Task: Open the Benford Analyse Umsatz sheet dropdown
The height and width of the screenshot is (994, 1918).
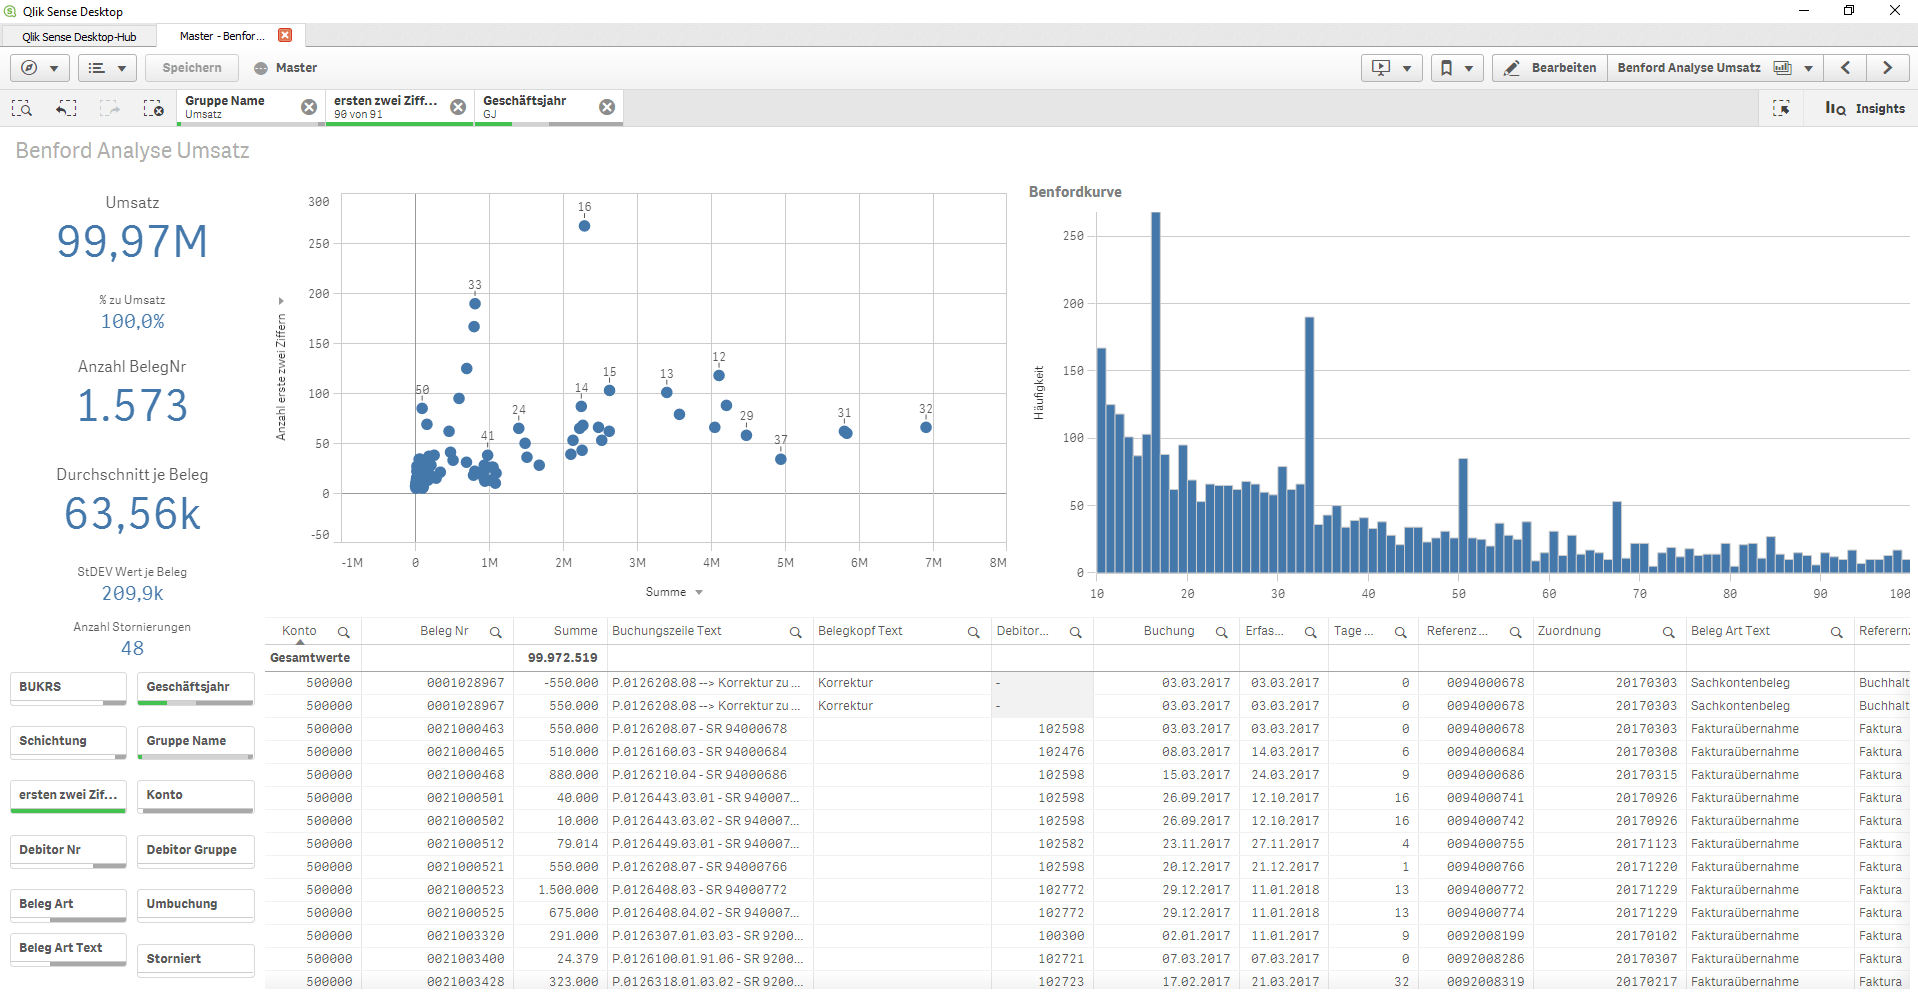Action: pyautogui.click(x=1715, y=68)
